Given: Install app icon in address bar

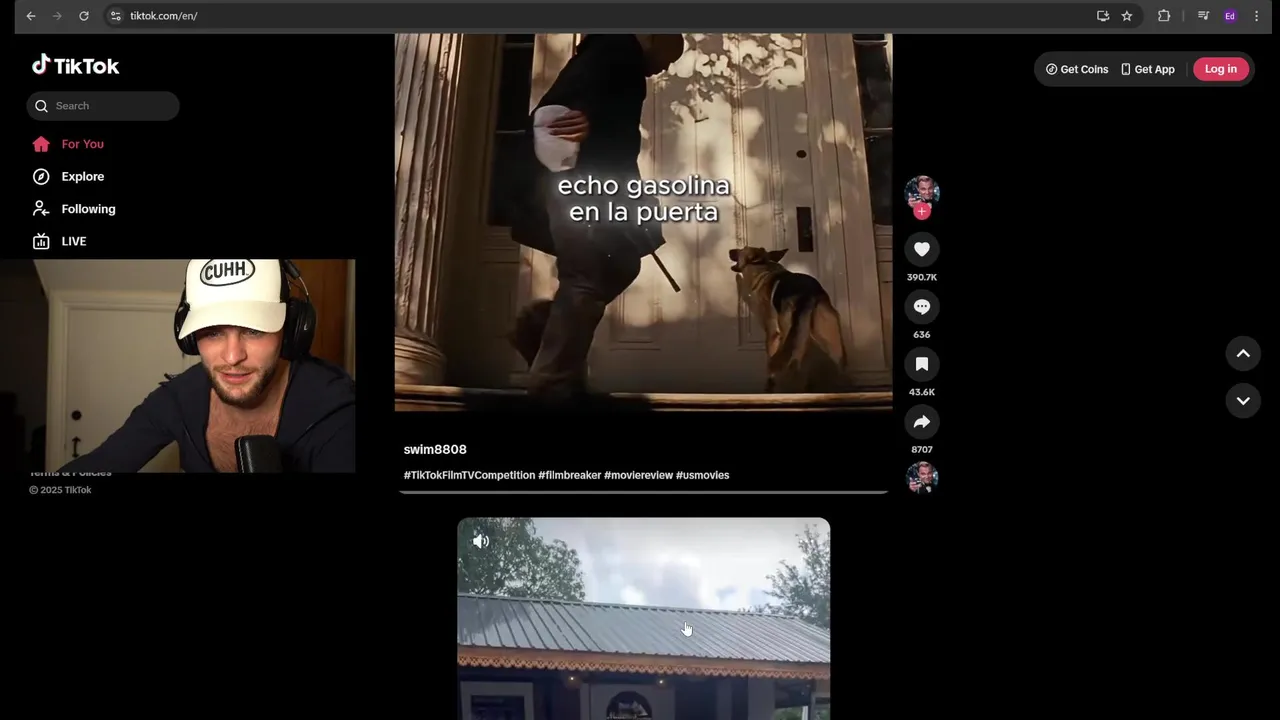Looking at the screenshot, I should click(1103, 16).
